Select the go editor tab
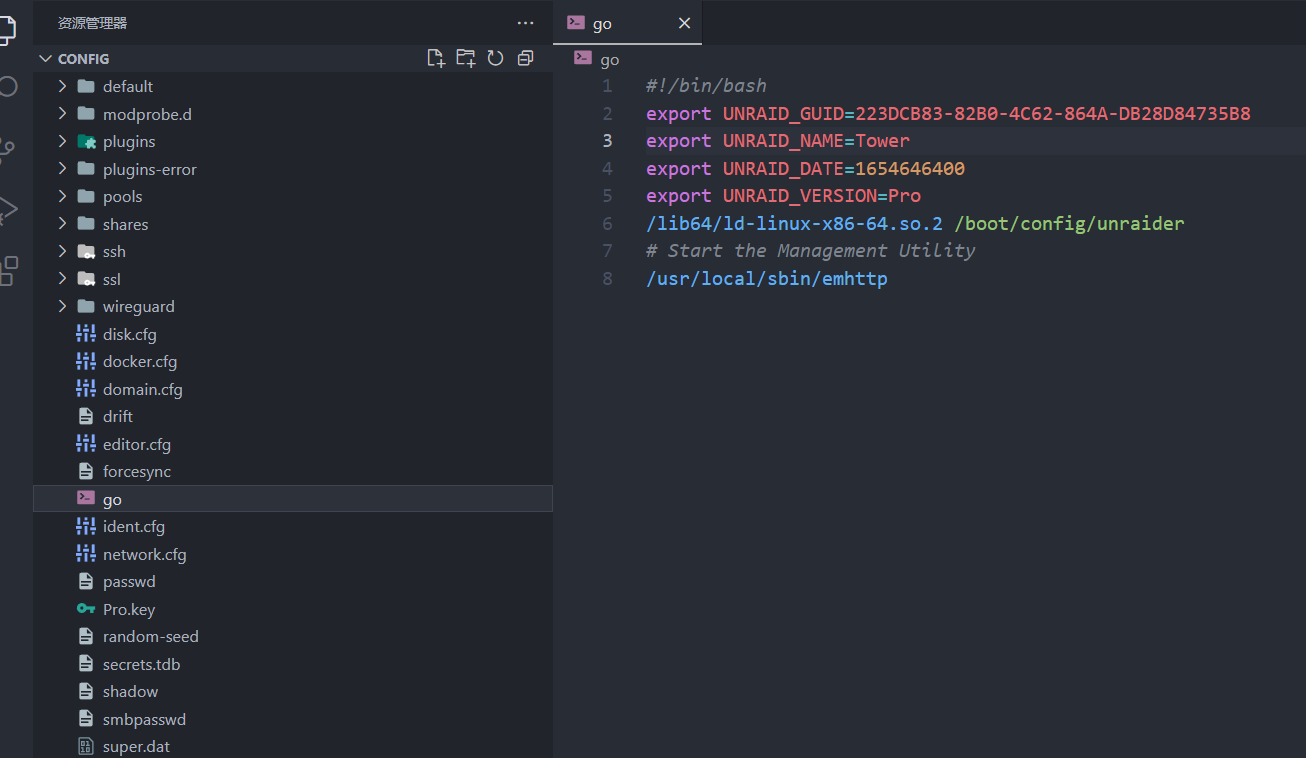1306x758 pixels. click(627, 23)
